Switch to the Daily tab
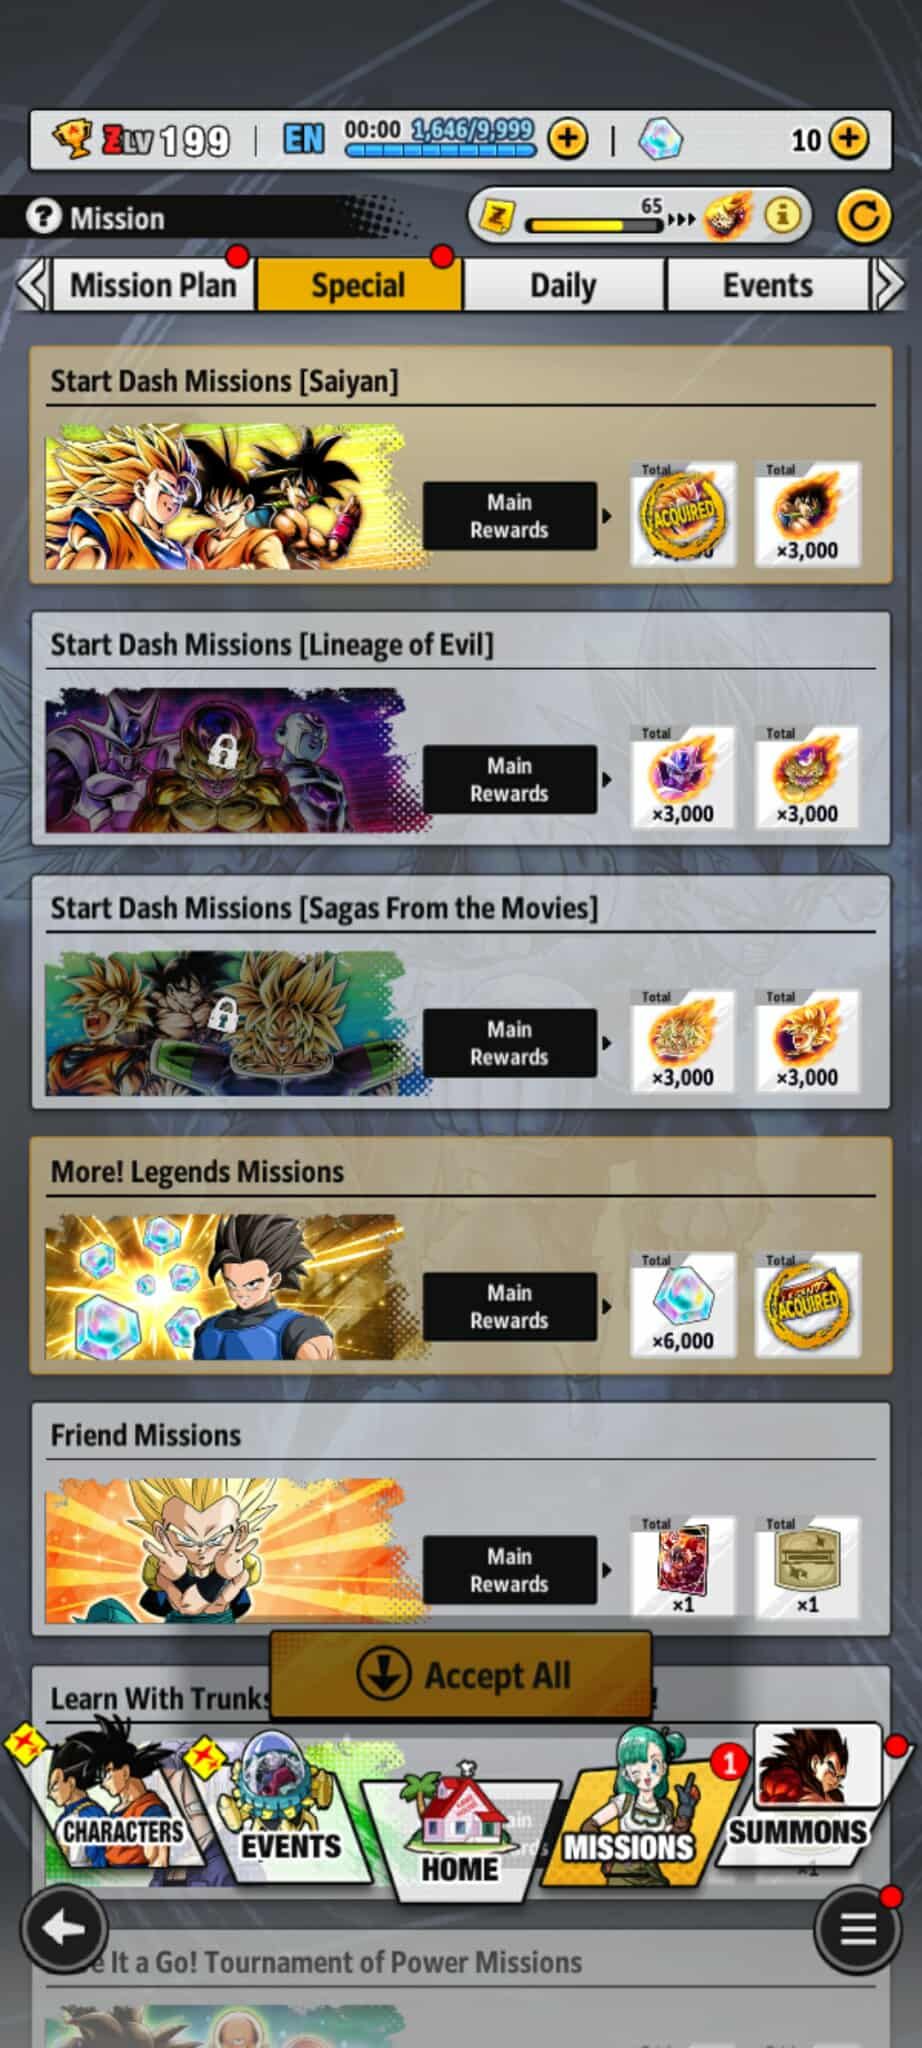The width and height of the screenshot is (922, 2048). click(x=564, y=285)
